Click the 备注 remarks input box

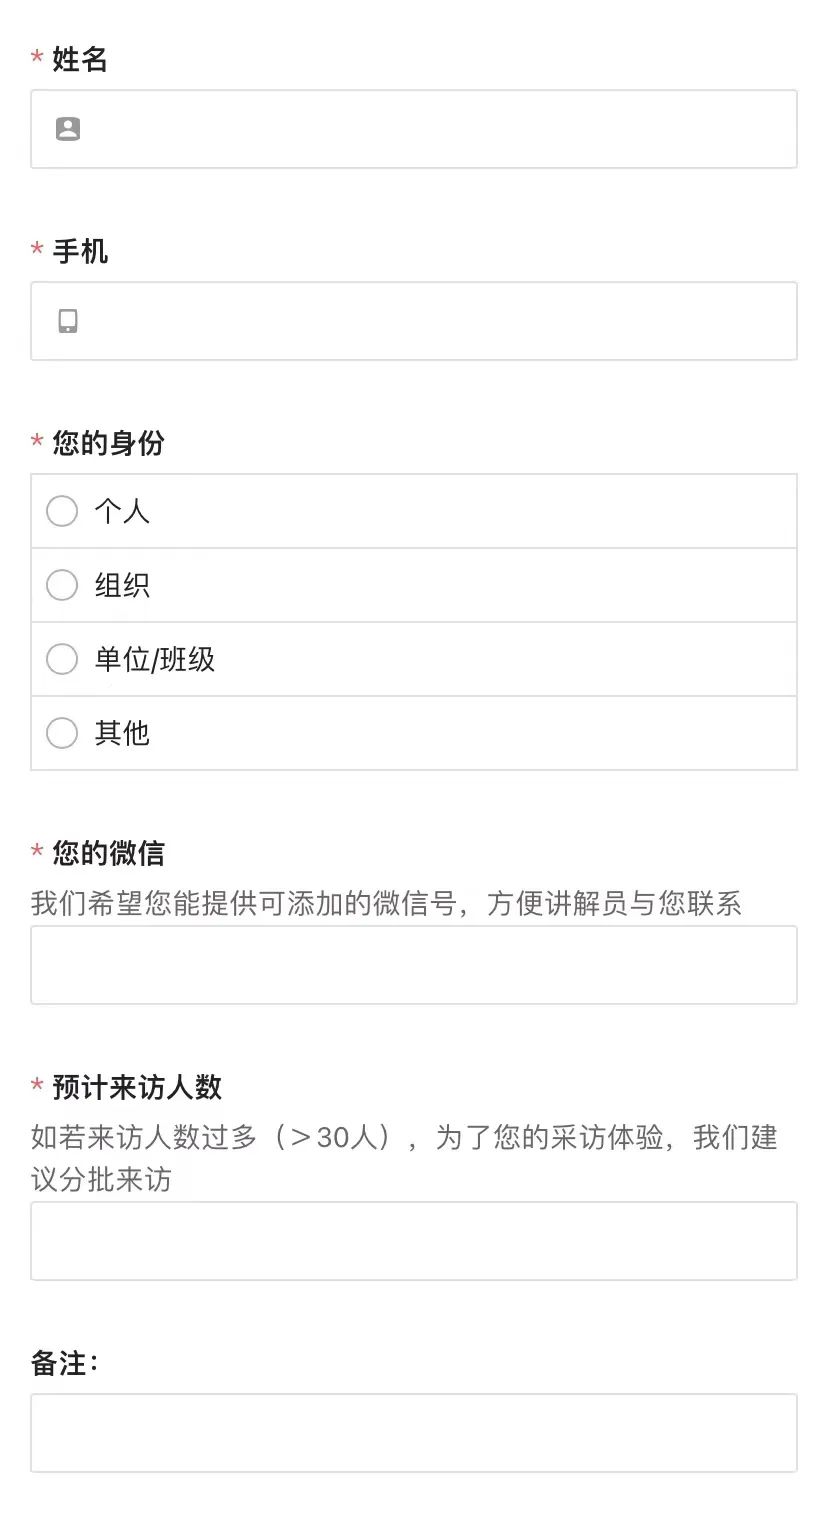point(414,1433)
